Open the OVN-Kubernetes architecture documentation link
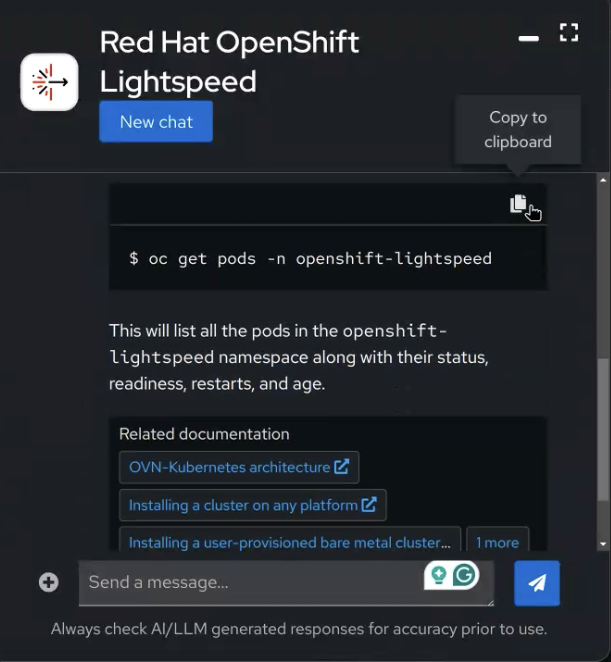This screenshot has height=662, width=611. coord(229,467)
